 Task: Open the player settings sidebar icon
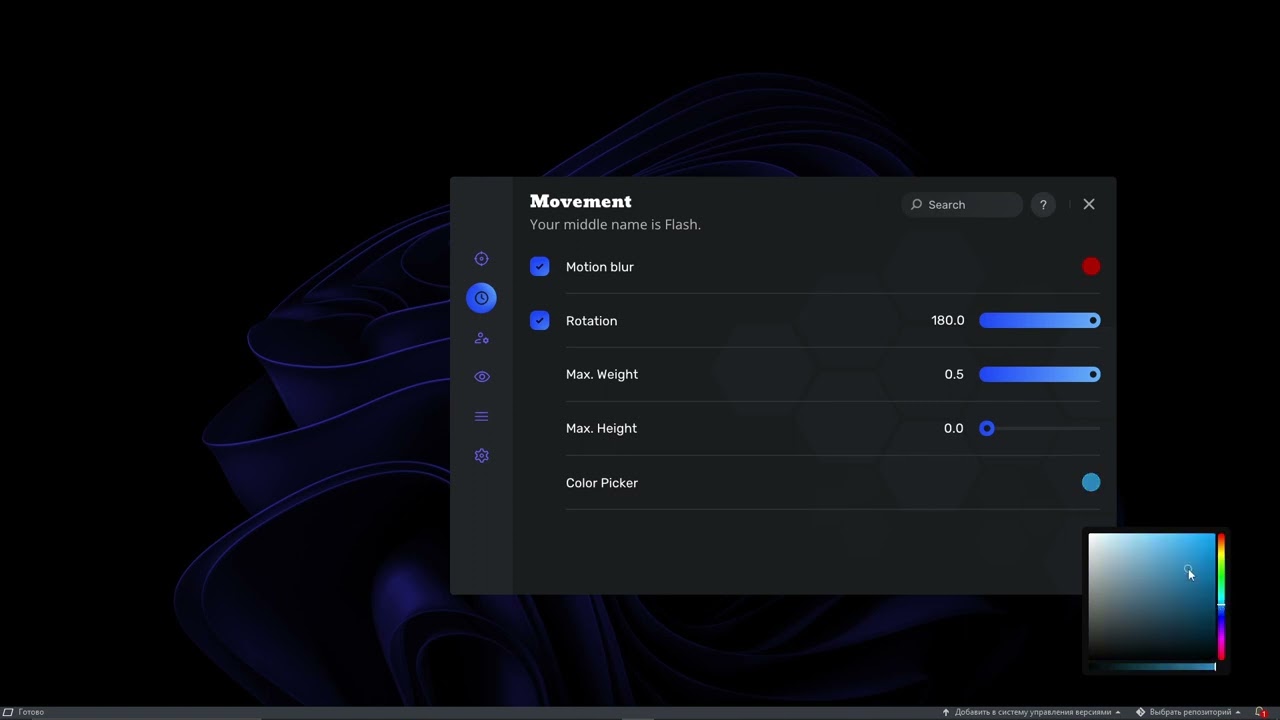481,338
